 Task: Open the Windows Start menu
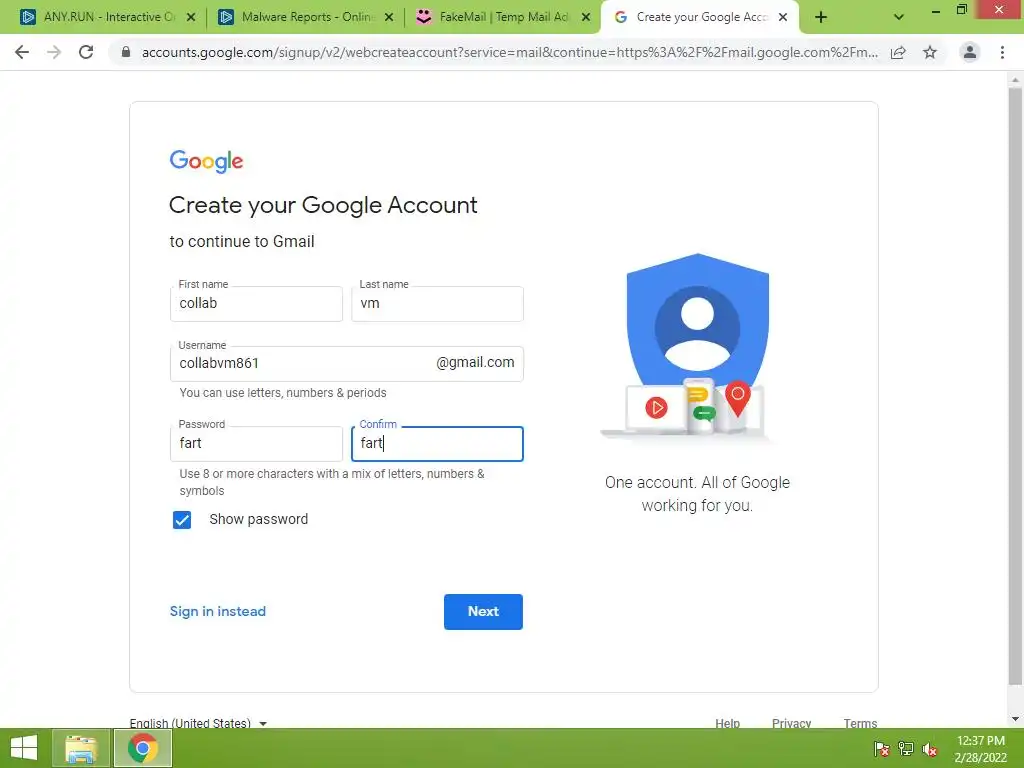(24, 748)
